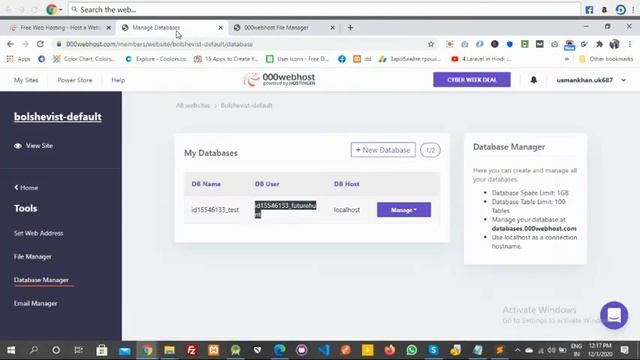Launch FileZilla from the taskbar
The height and width of the screenshot is (360, 640).
pyautogui.click(x=191, y=350)
